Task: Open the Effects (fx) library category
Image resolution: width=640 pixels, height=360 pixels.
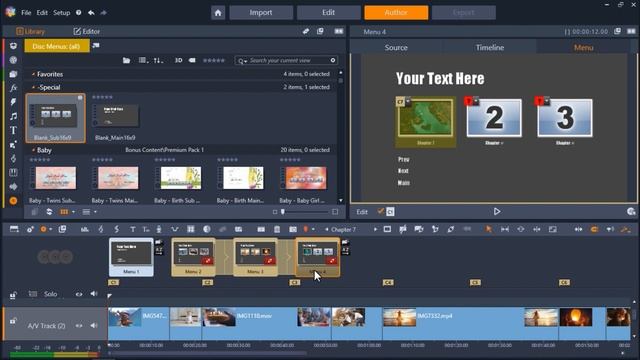Action: point(13,88)
